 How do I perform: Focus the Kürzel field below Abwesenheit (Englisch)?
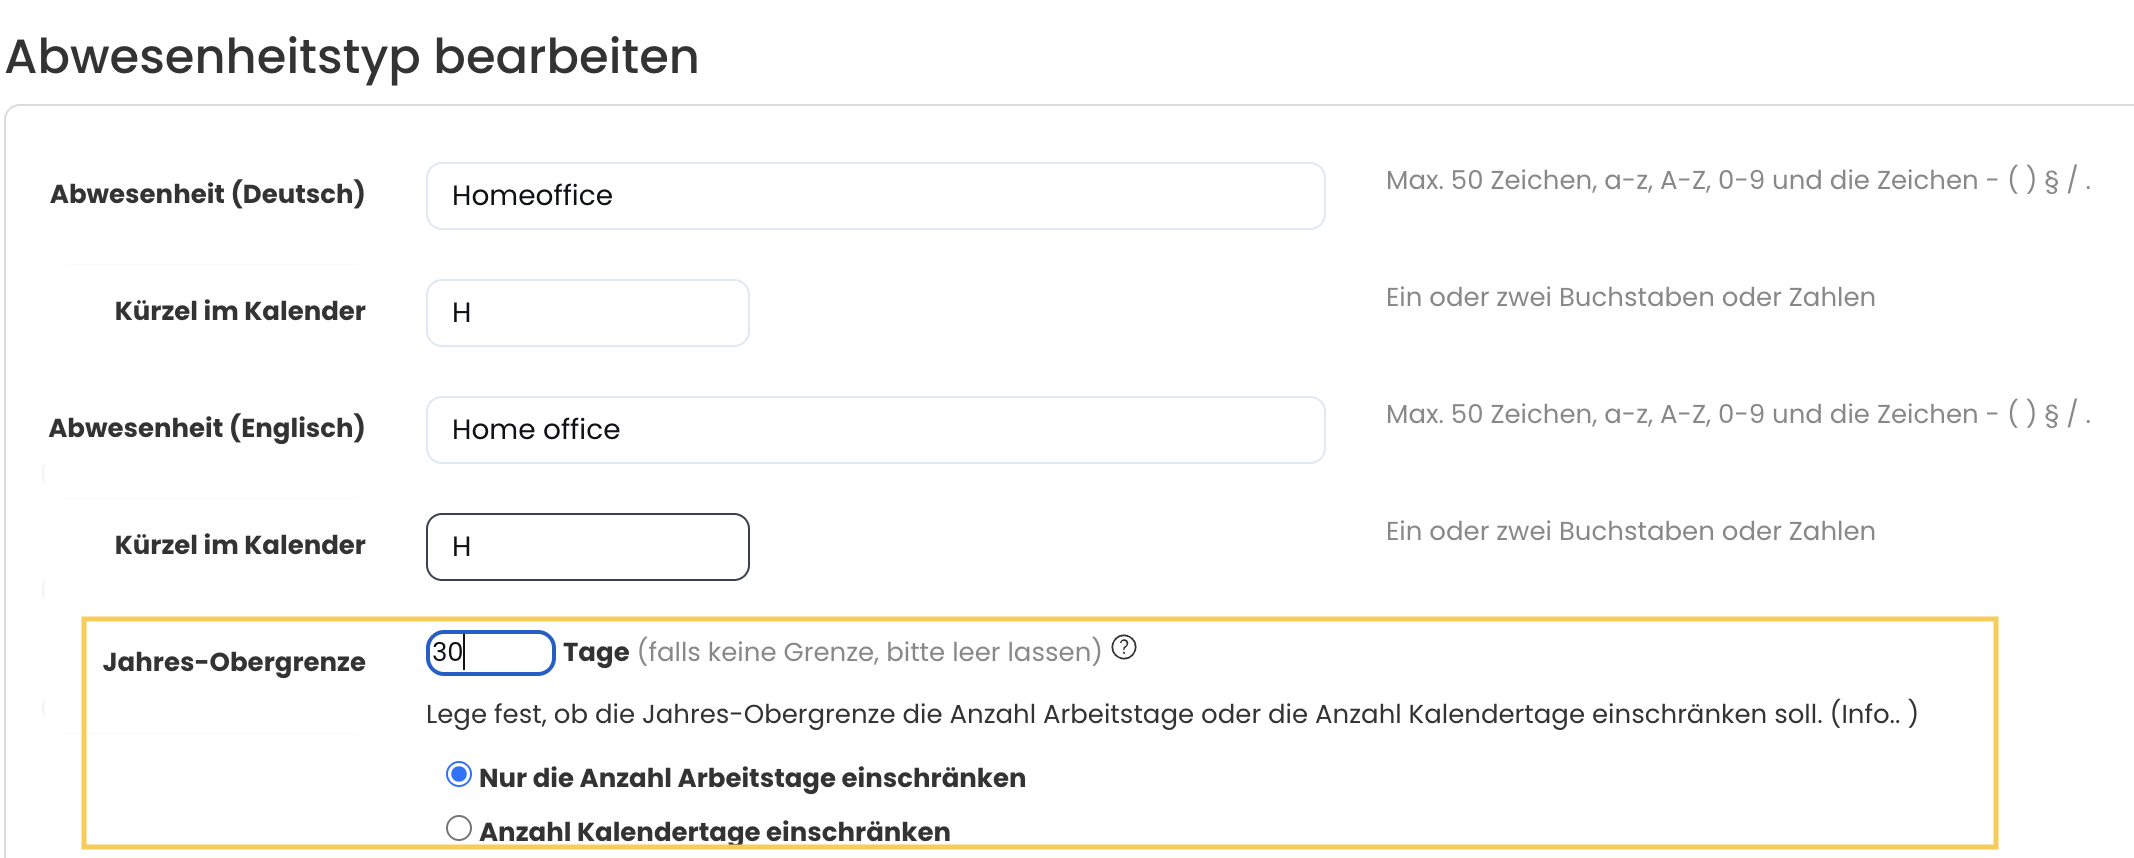click(x=587, y=547)
